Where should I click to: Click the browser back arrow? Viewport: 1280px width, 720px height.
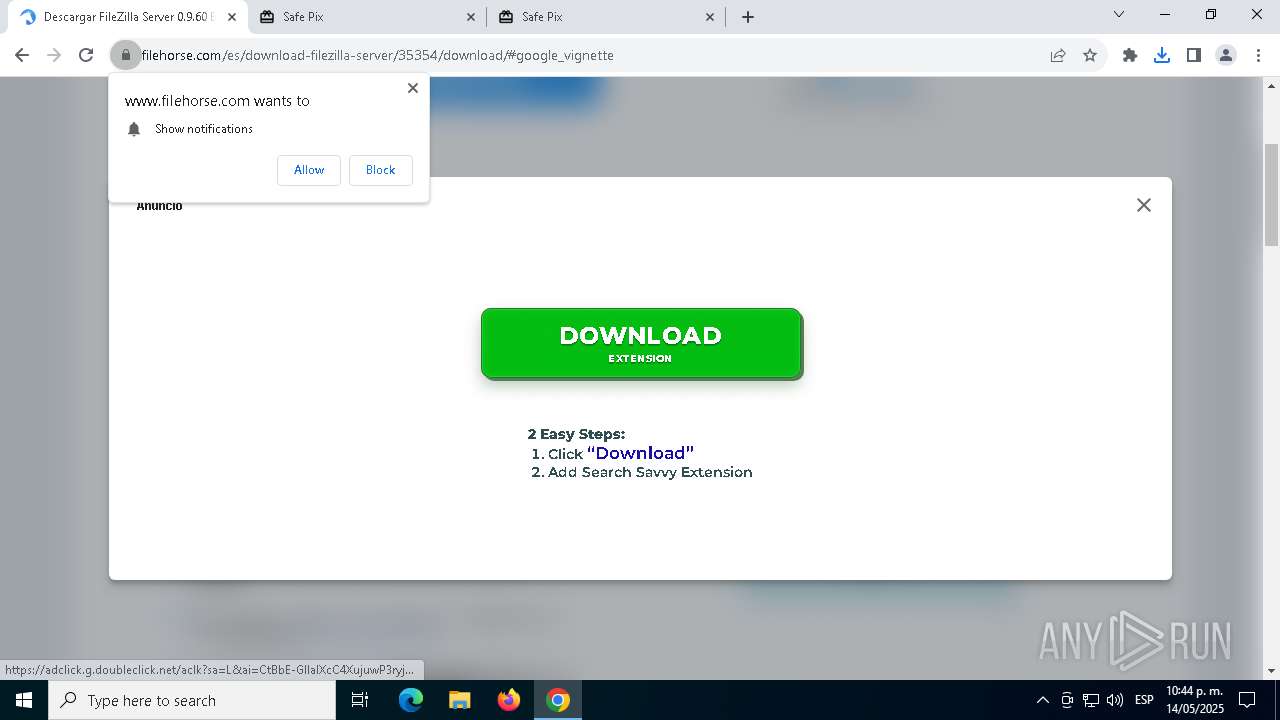click(22, 55)
